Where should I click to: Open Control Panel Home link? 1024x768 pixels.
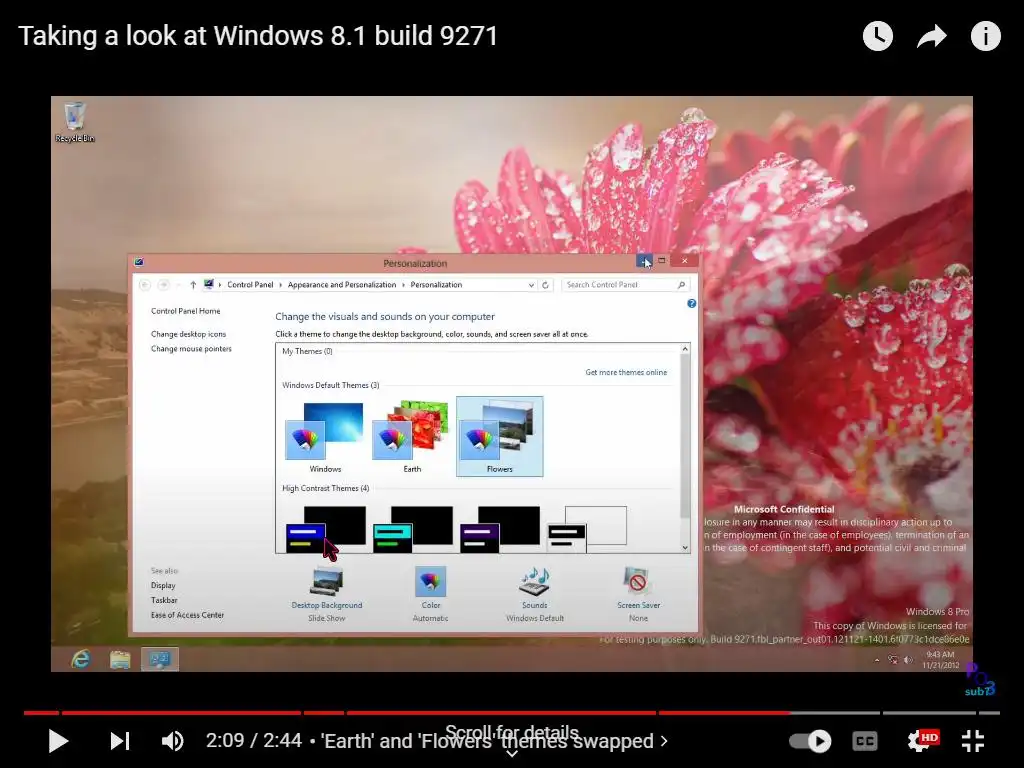coord(185,311)
